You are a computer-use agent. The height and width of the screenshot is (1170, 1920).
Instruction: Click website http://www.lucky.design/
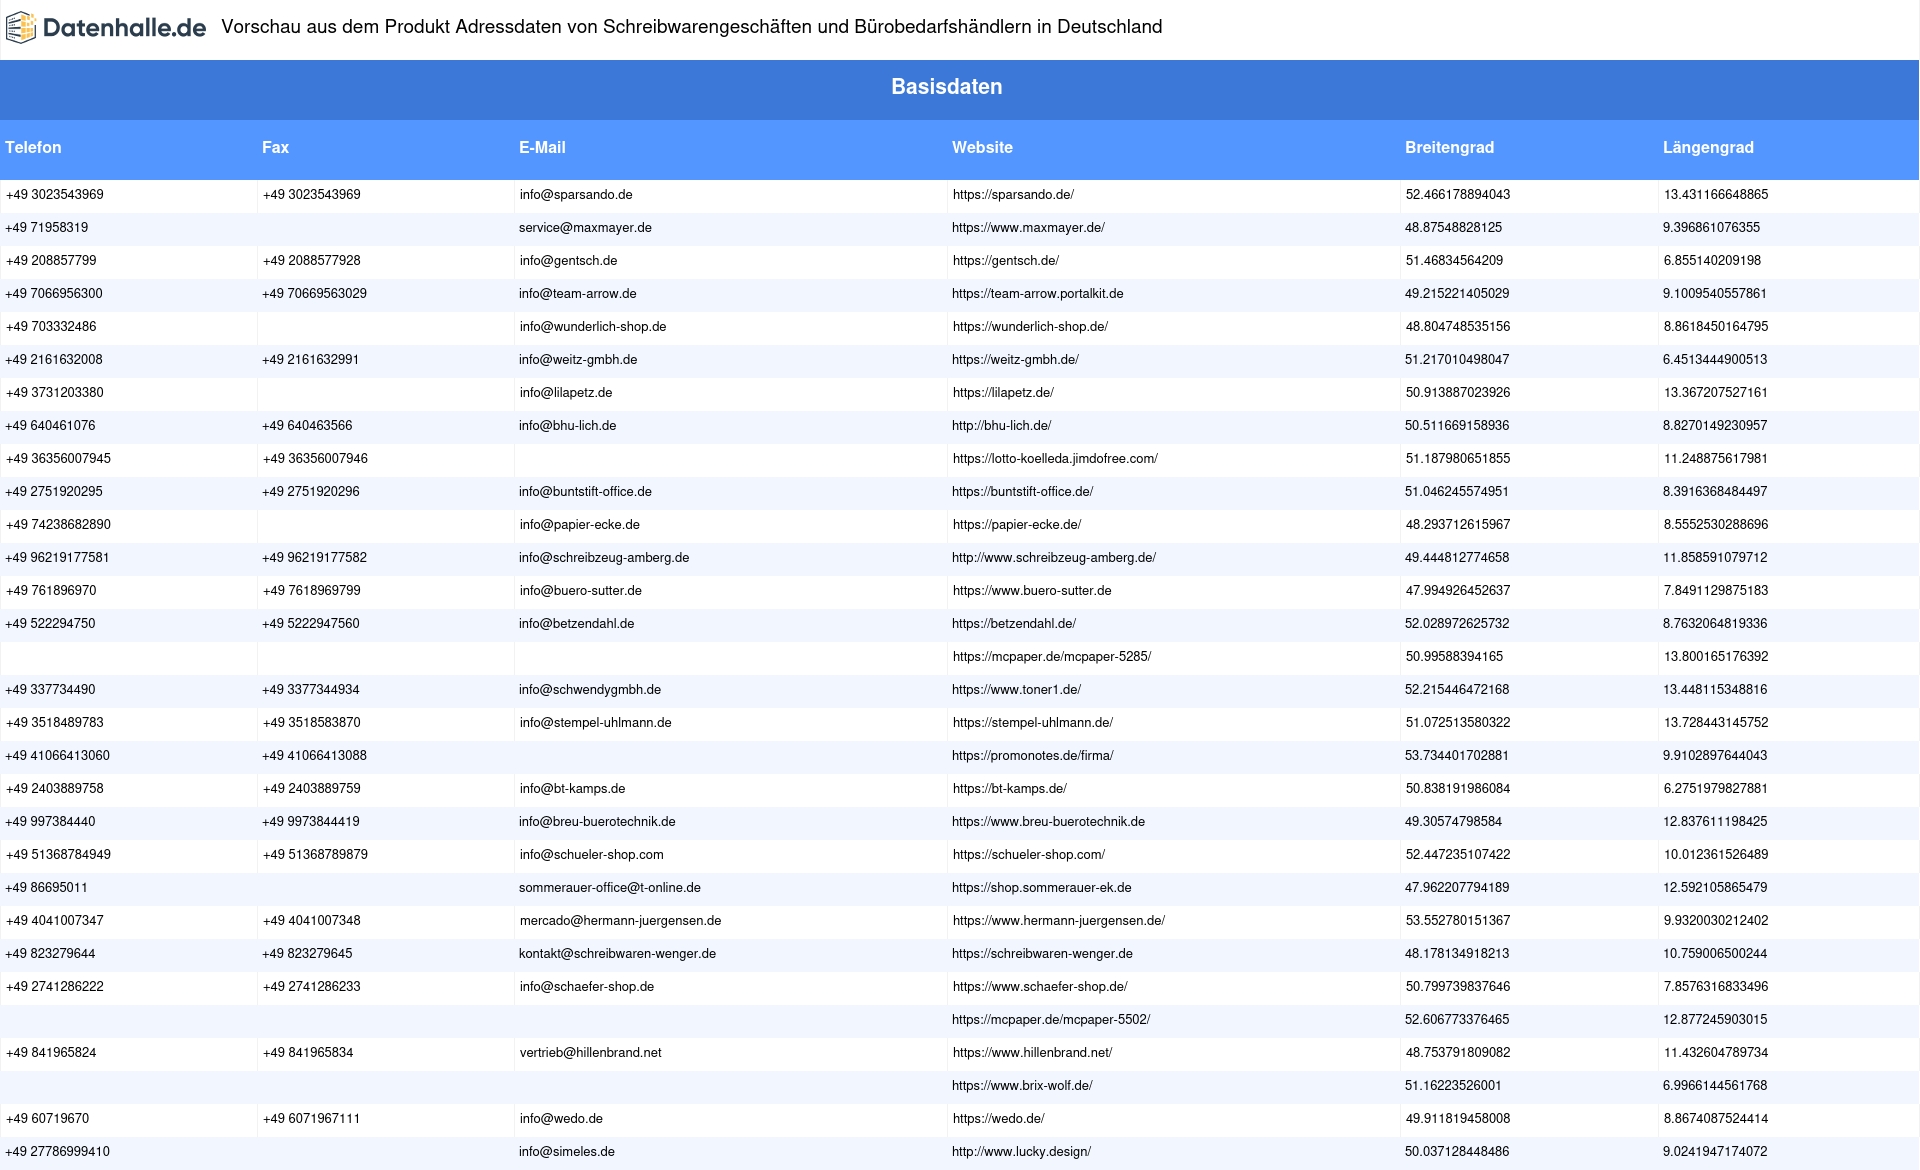point(1021,1152)
